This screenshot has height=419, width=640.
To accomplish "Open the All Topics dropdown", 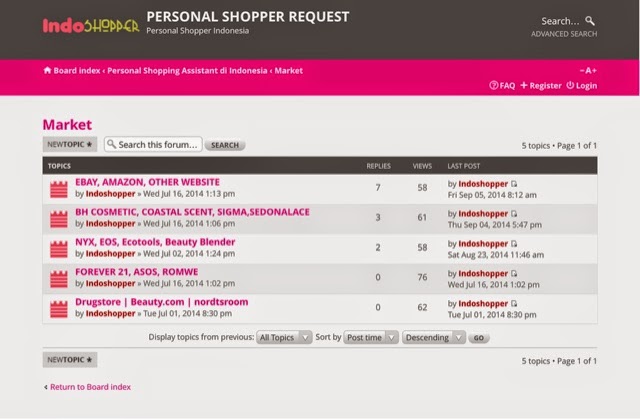I will [x=284, y=337].
